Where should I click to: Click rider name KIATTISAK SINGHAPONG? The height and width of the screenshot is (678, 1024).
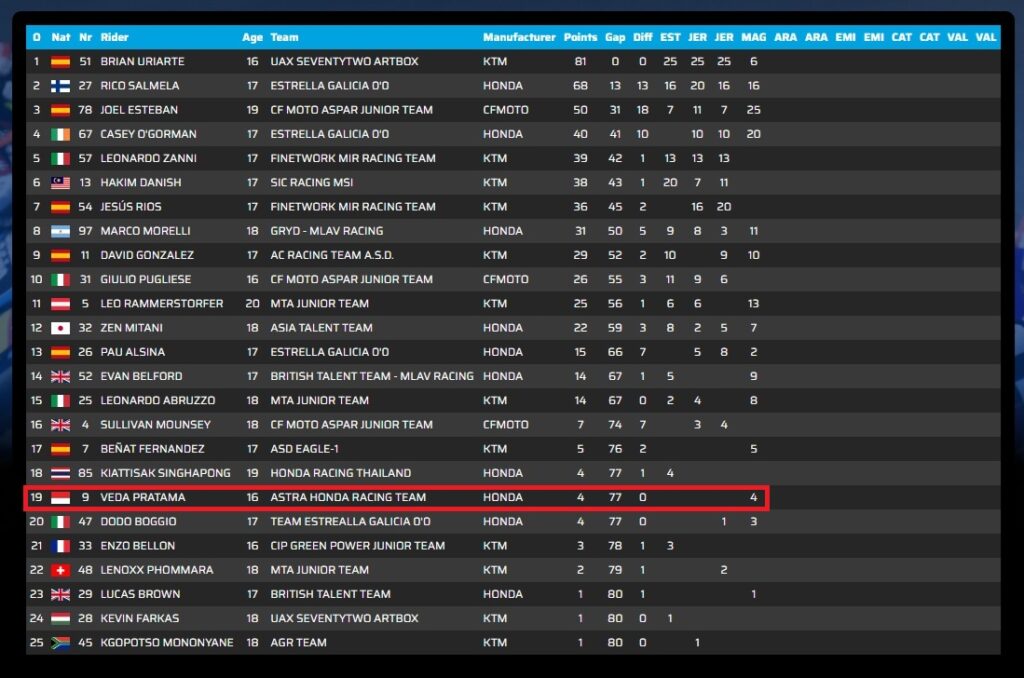(165, 472)
